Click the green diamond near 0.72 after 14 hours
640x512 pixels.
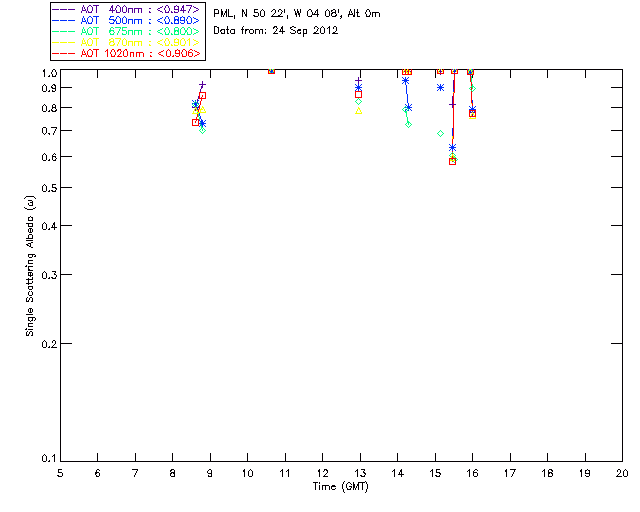pyautogui.click(x=408, y=125)
